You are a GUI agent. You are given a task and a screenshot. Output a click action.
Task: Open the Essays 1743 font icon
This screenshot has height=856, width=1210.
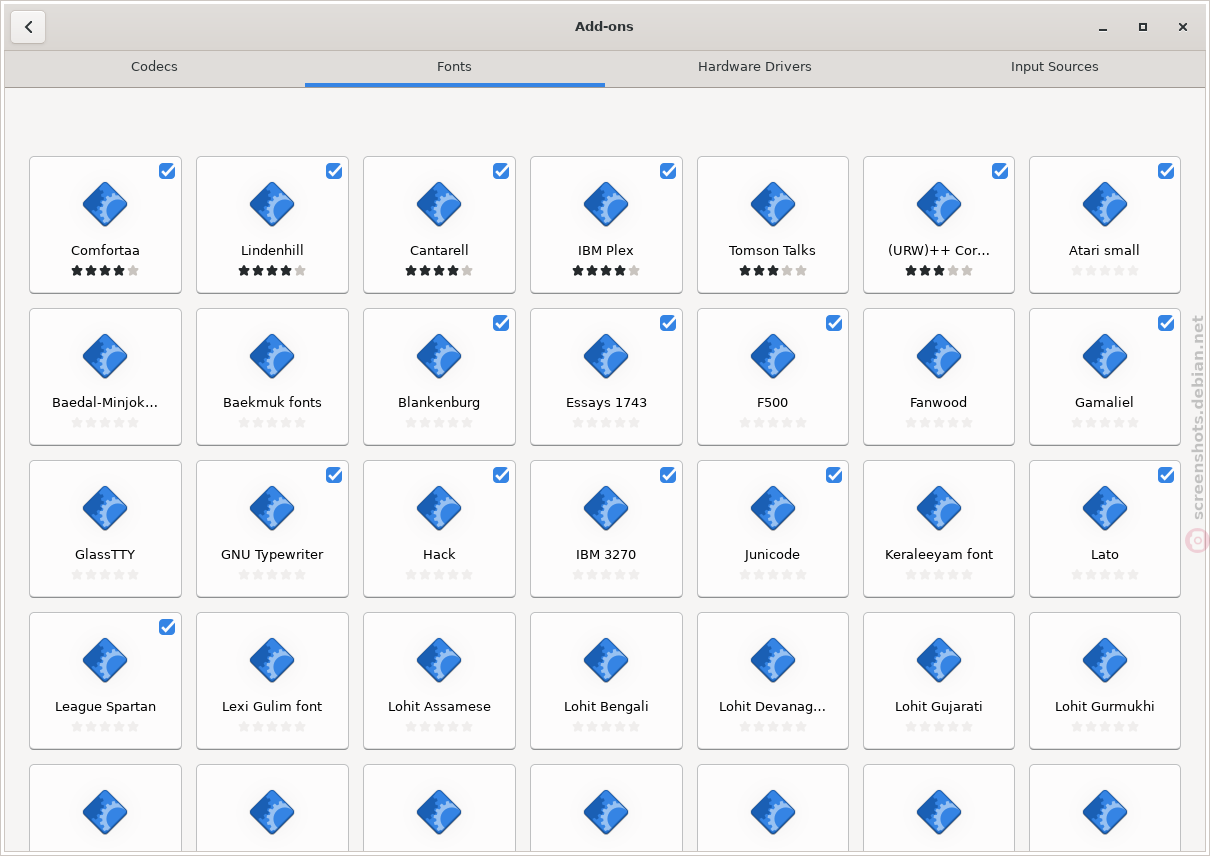(x=606, y=357)
